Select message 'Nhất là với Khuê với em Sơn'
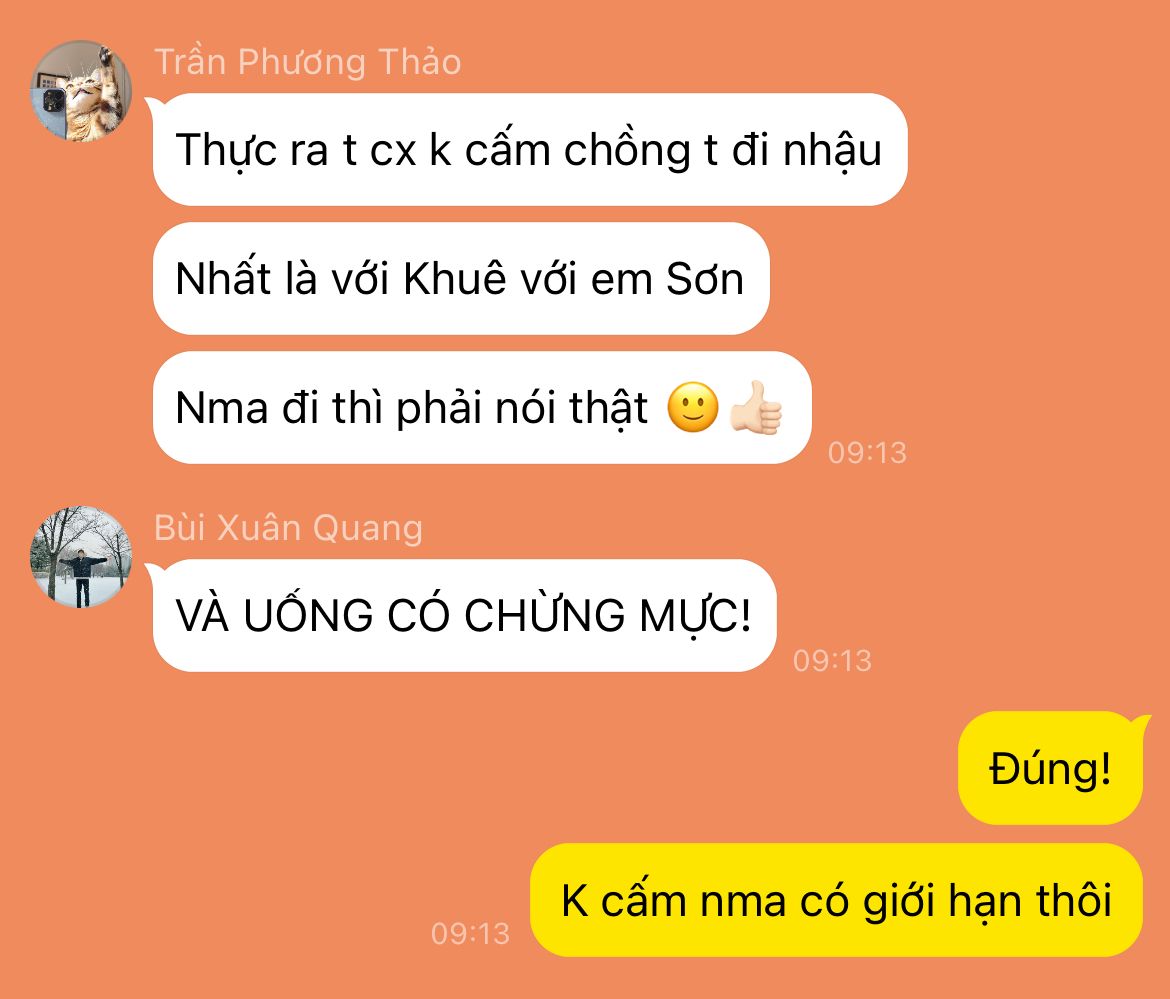 pyautogui.click(x=460, y=278)
